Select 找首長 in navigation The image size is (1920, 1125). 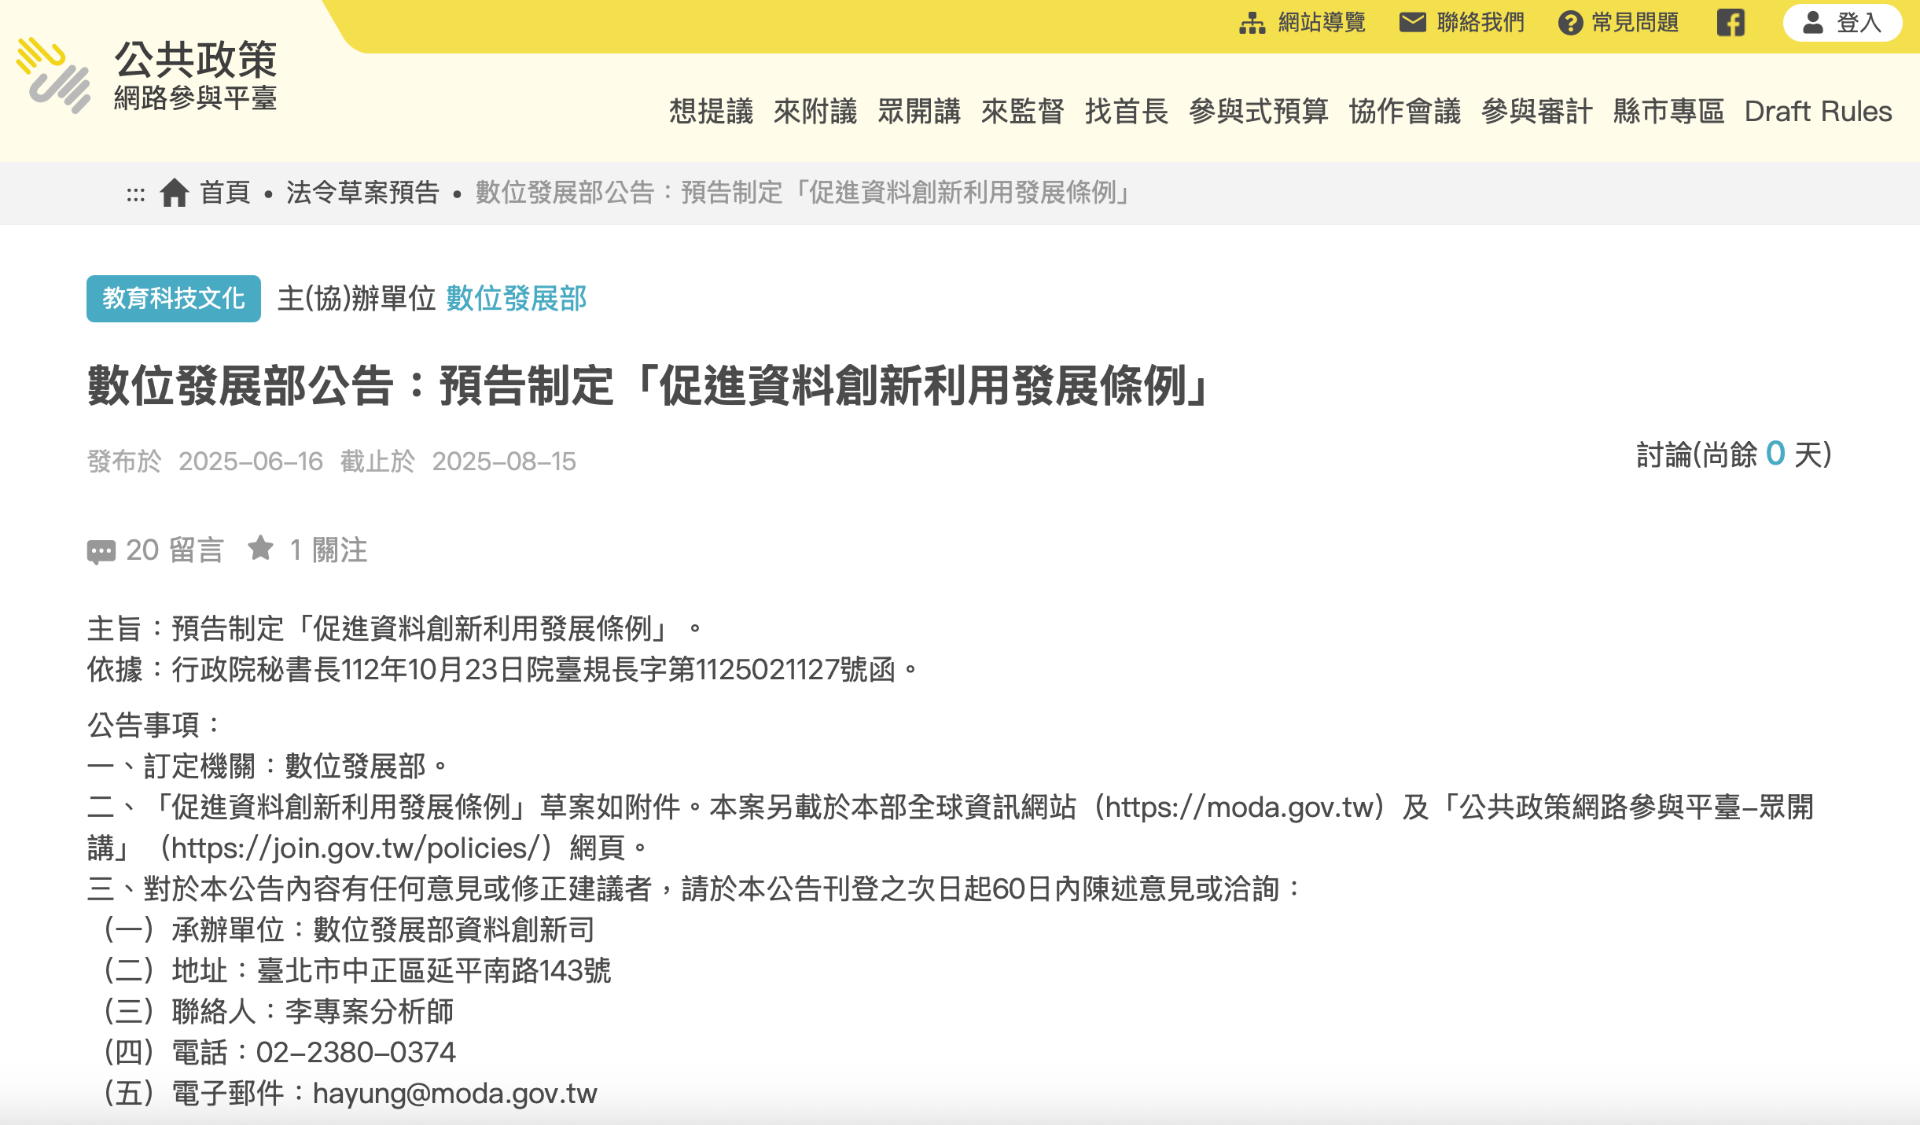1127,111
